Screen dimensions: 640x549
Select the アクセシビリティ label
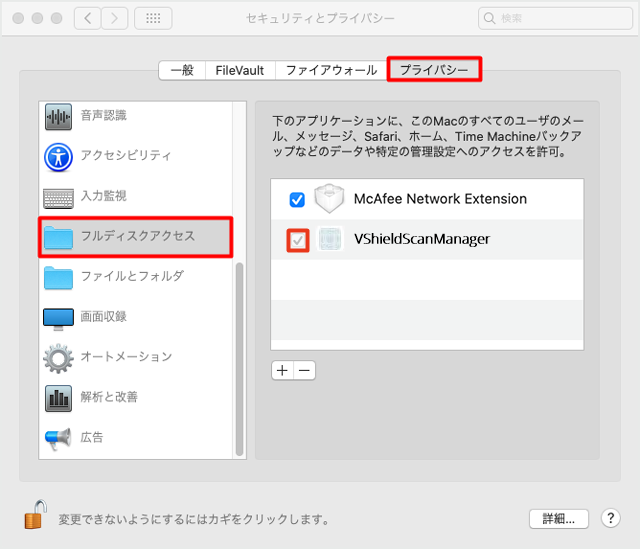[x=126, y=156]
